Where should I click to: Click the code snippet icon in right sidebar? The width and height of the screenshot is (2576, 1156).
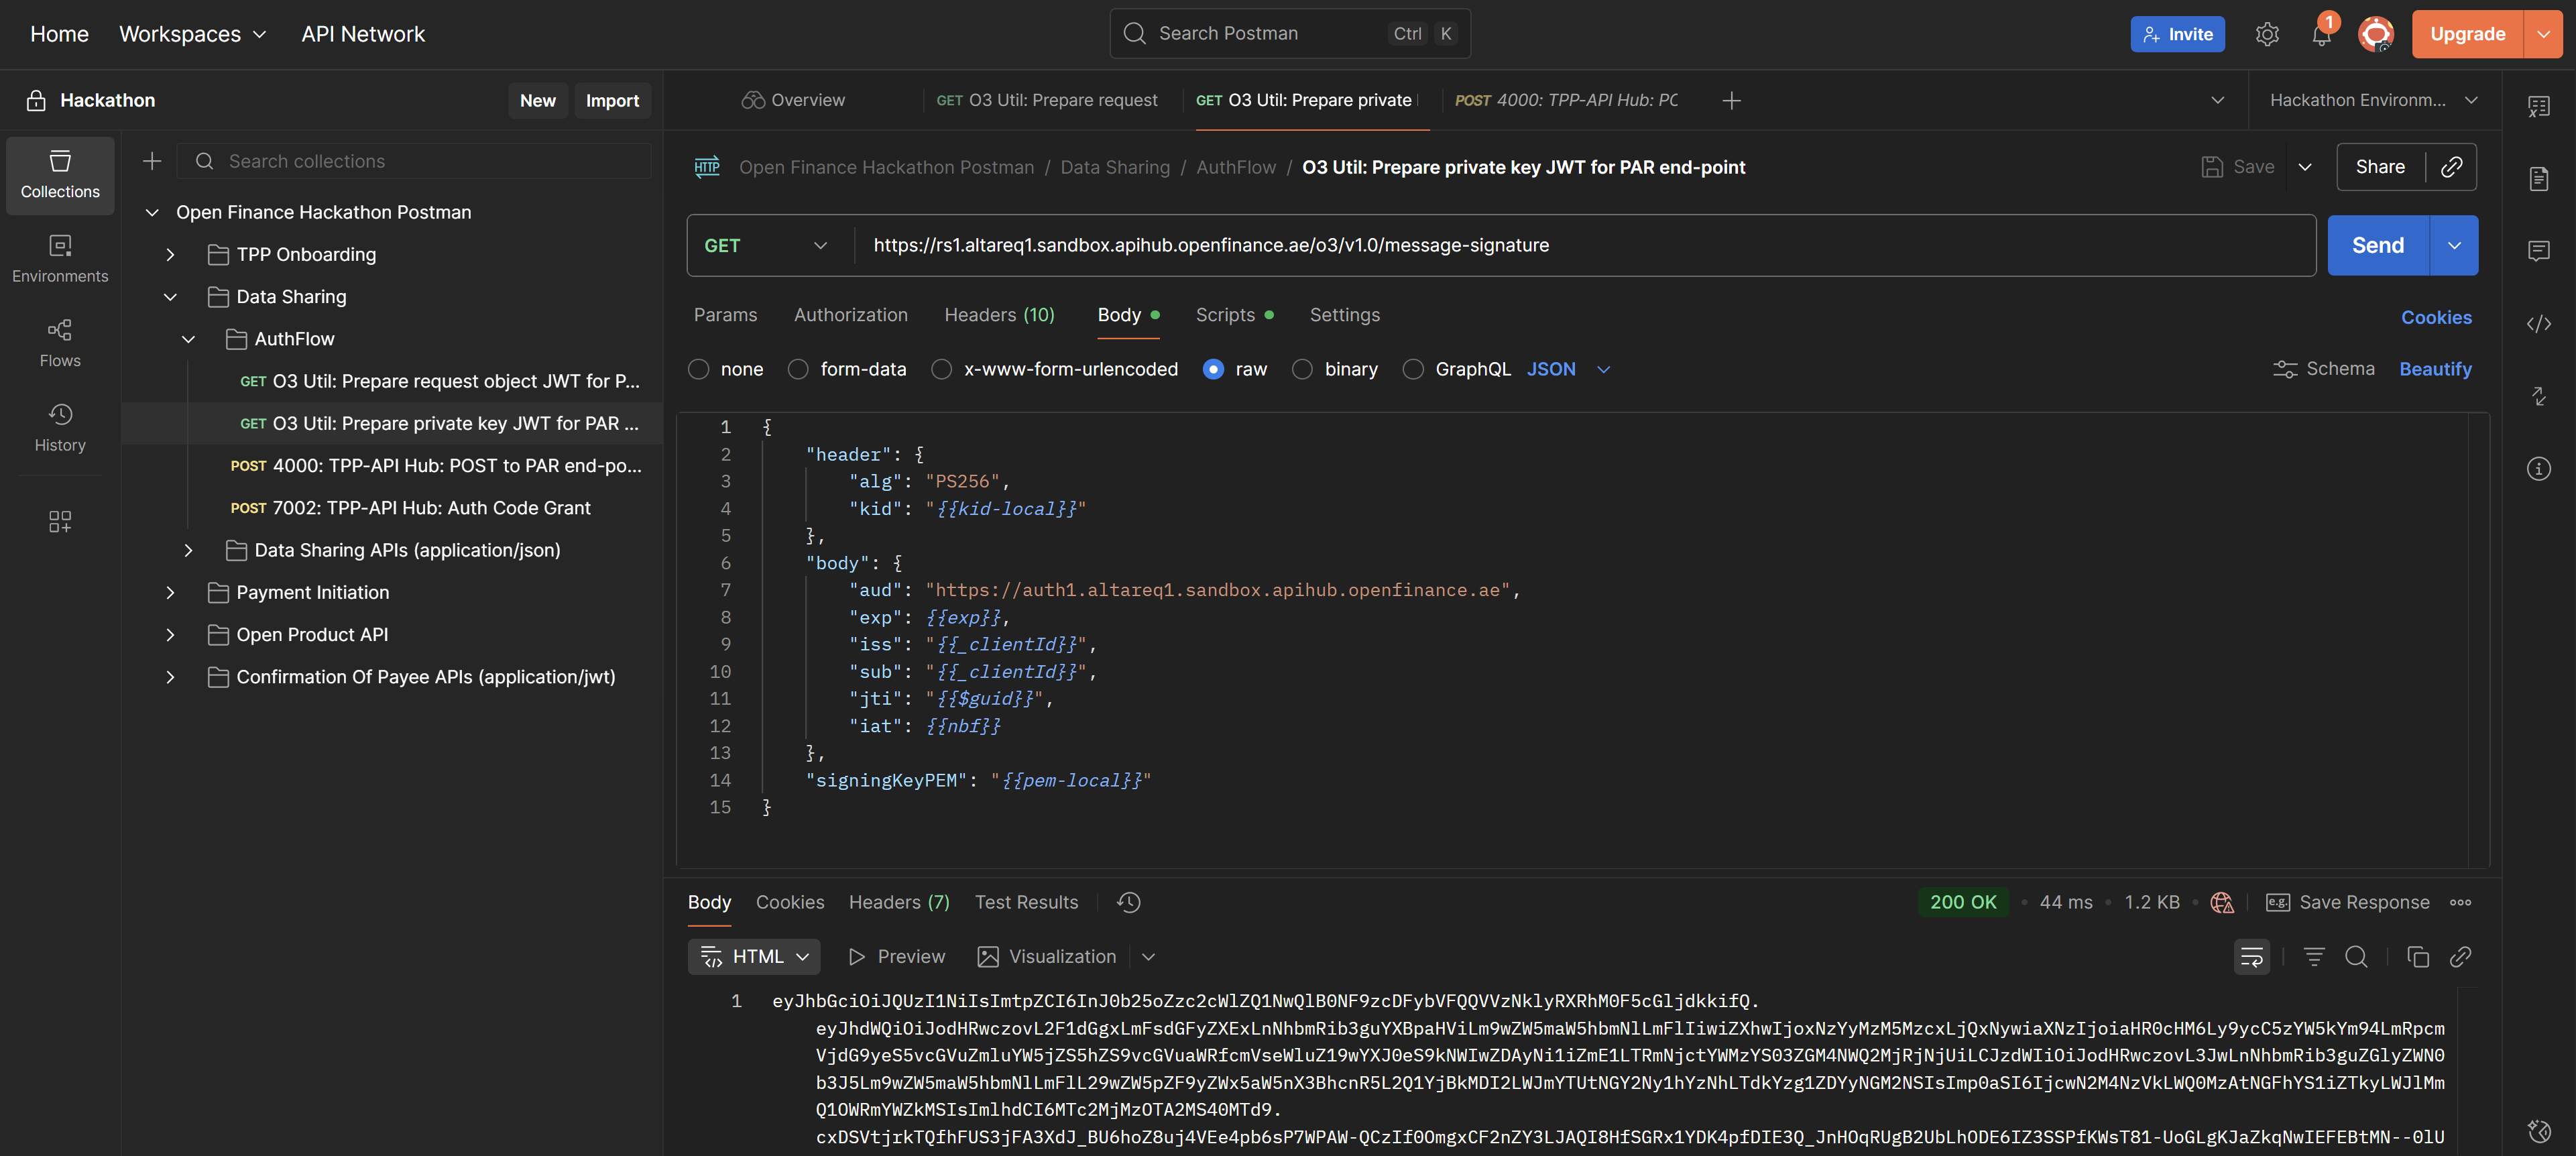point(2538,324)
